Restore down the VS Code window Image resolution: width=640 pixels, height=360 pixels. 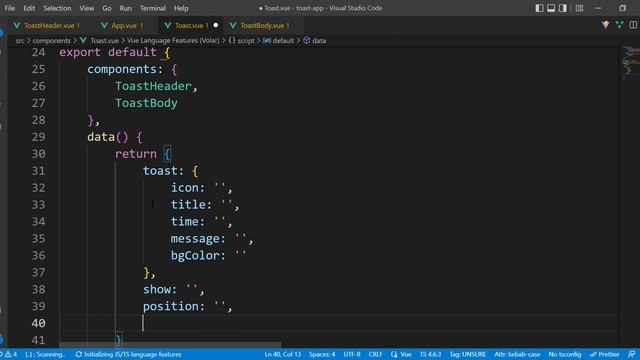(622, 8)
